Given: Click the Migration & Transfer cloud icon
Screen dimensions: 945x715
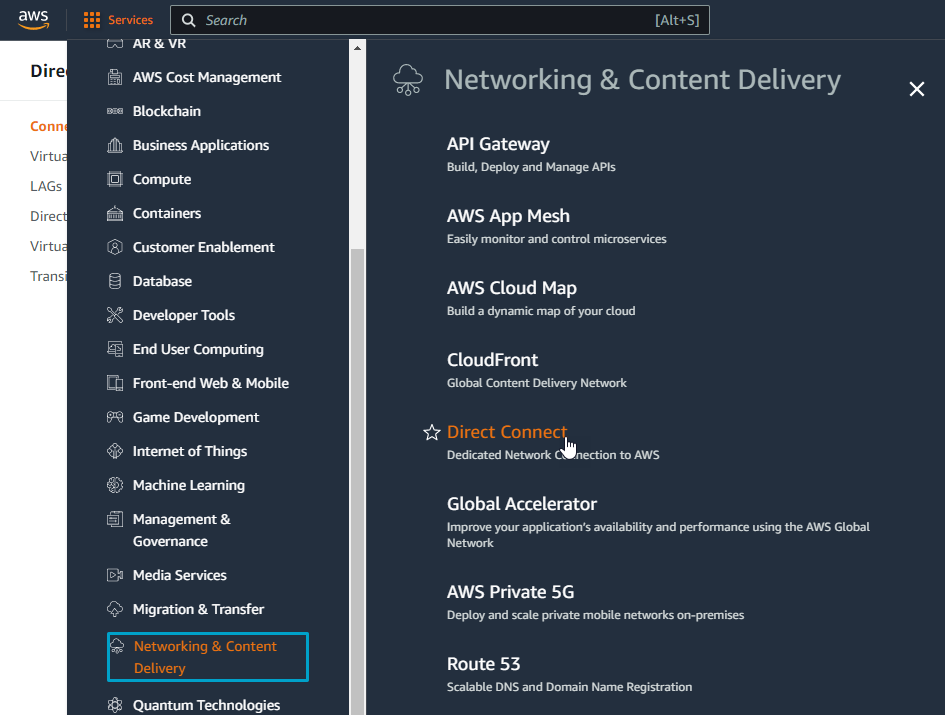Looking at the screenshot, I should tap(115, 609).
